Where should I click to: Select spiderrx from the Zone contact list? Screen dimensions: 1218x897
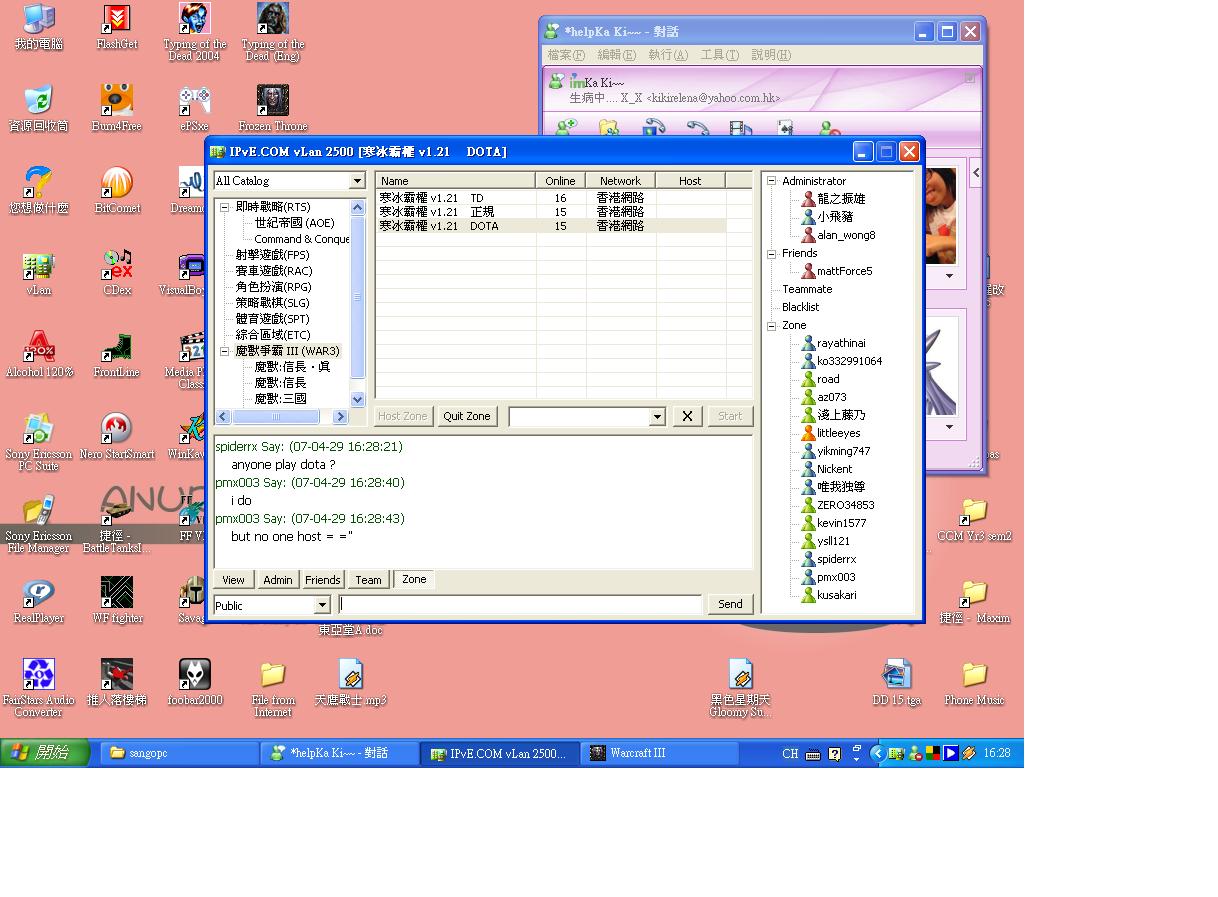[836, 559]
